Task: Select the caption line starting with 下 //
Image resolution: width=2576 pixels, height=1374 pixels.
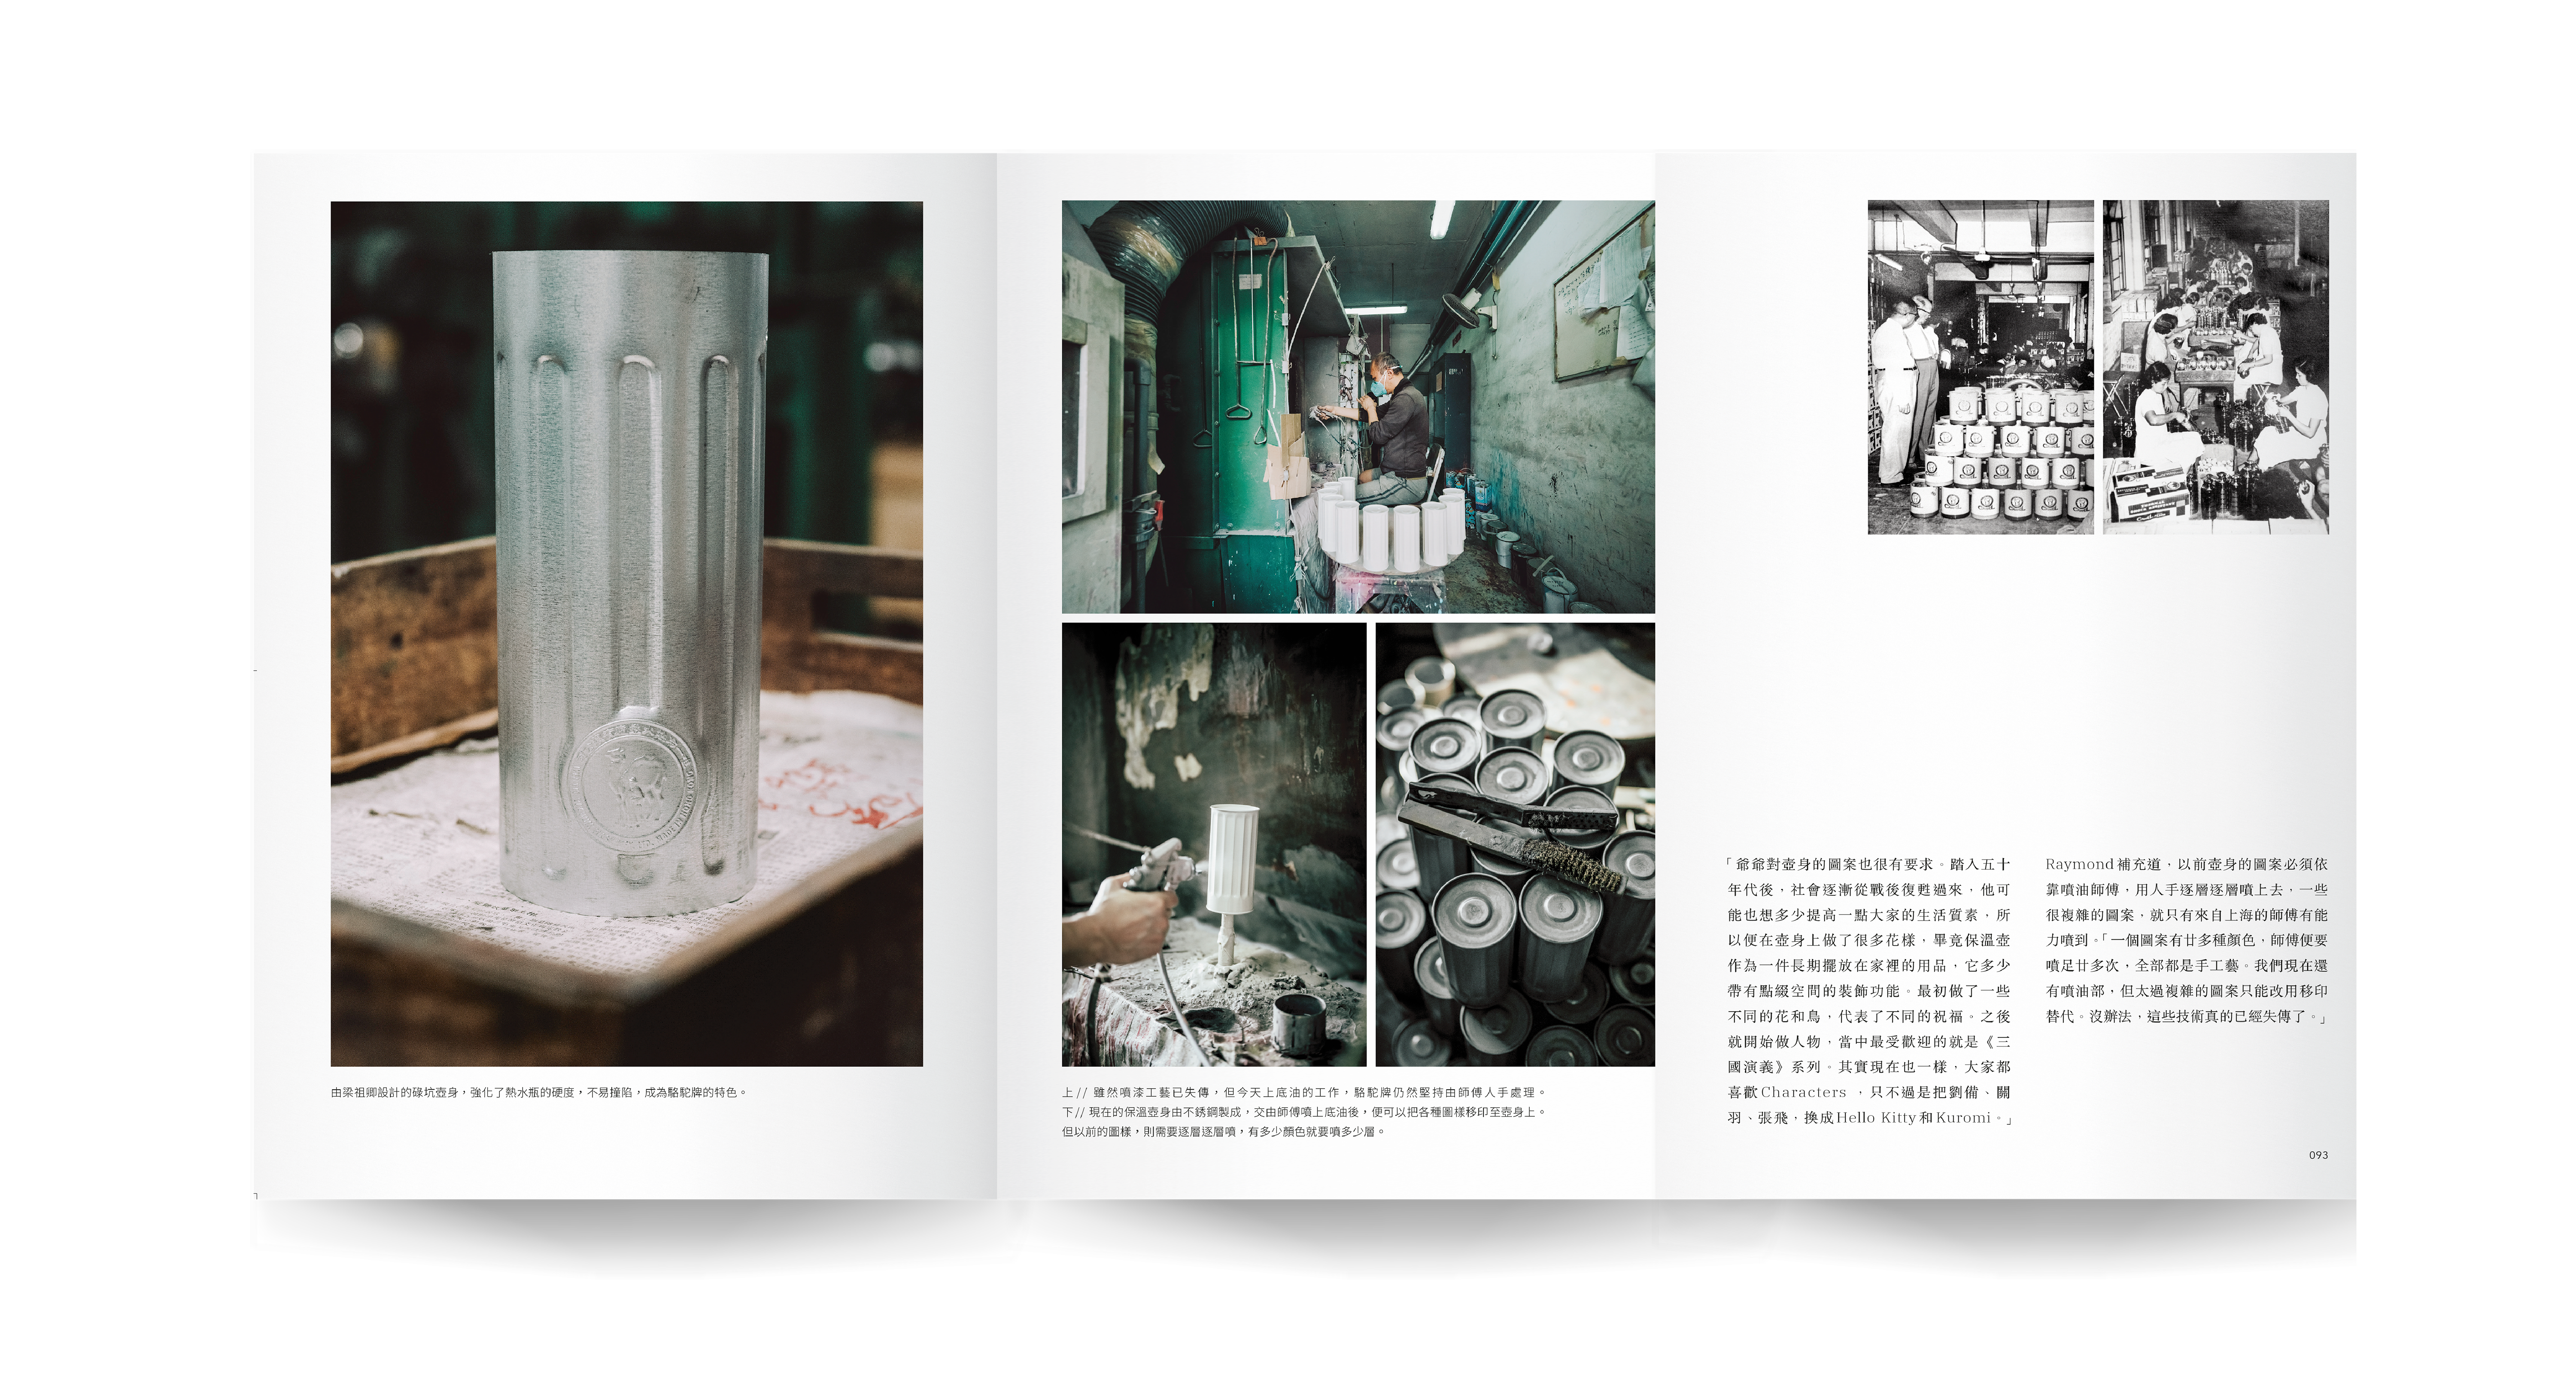Action: 1304,1112
